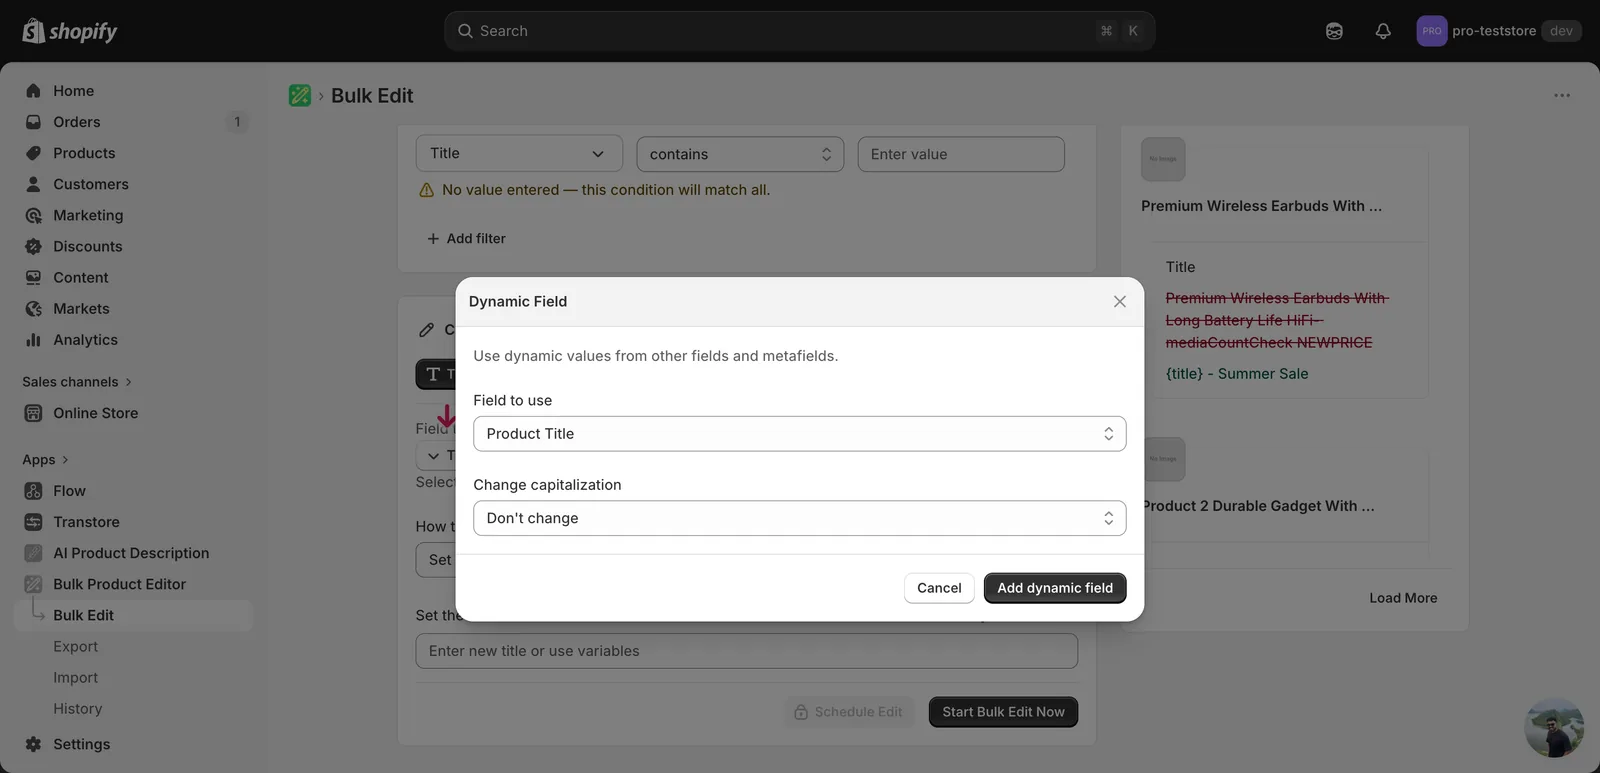Viewport: 1600px width, 773px height.
Task: Expand the Apps section
Action: point(45,460)
